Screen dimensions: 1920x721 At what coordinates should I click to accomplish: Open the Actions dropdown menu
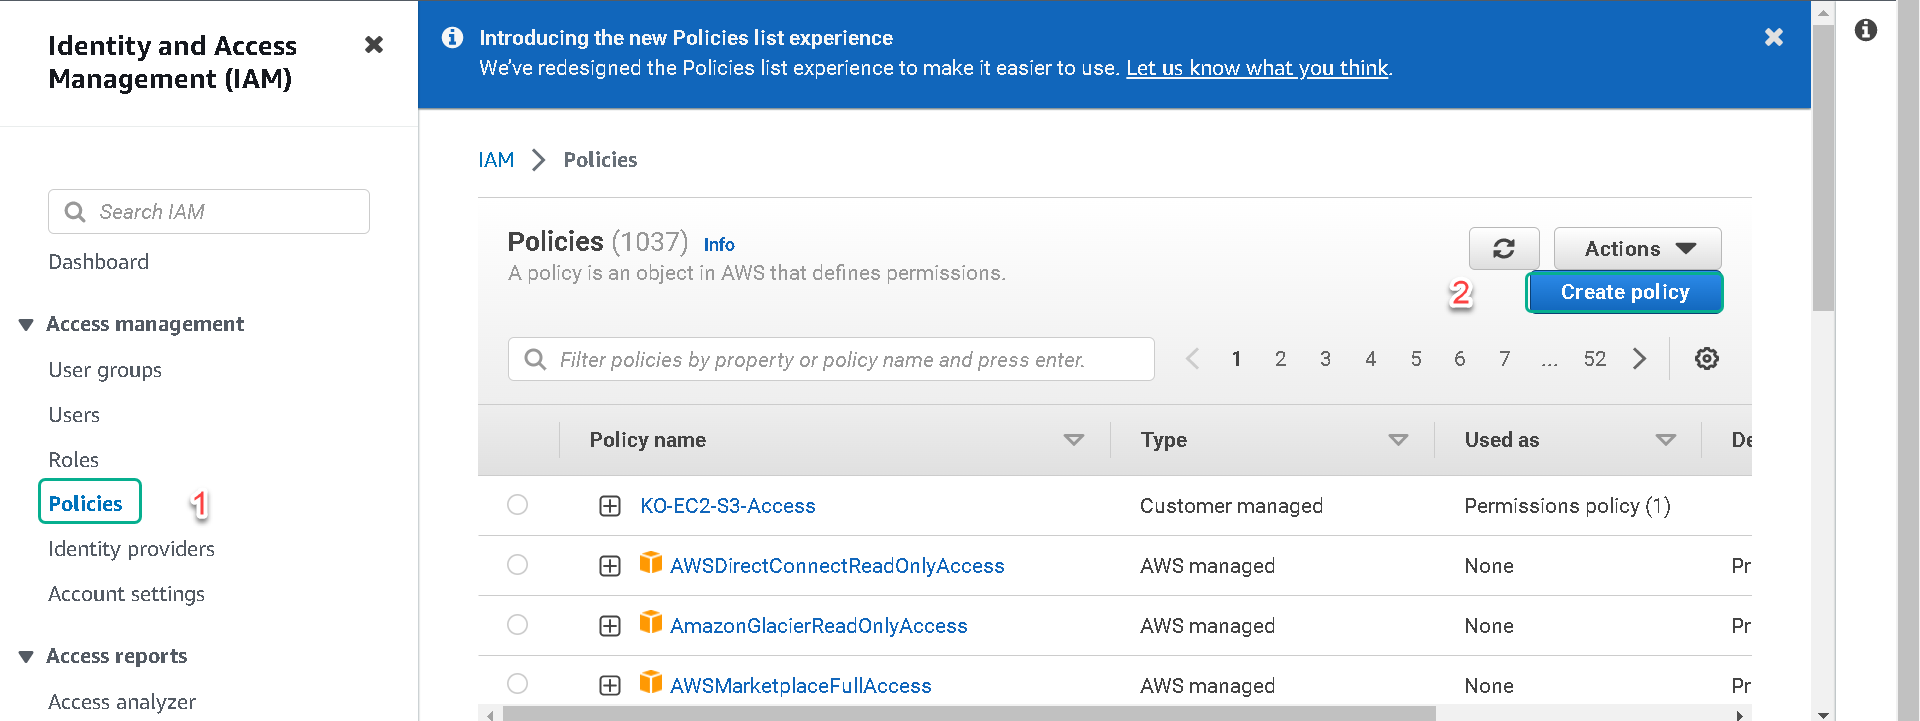(1637, 248)
